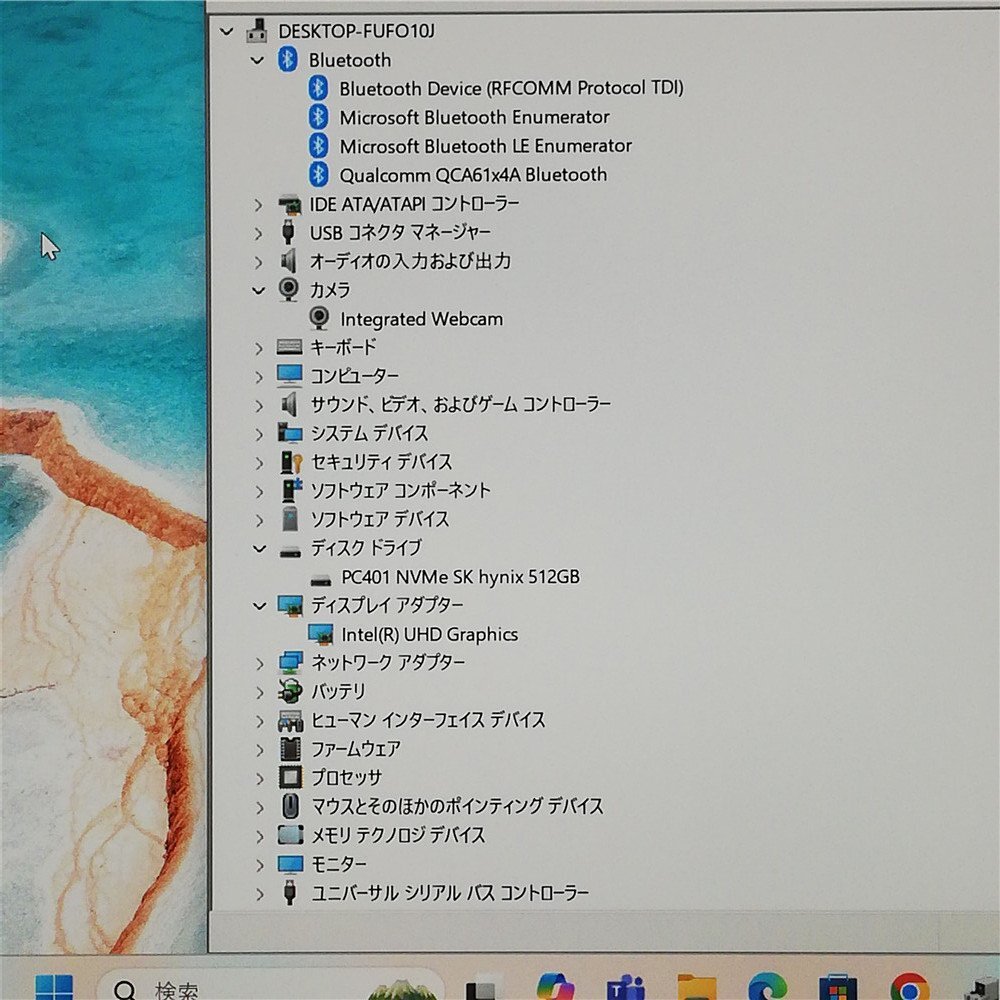Open Copilot from the taskbar
Image resolution: width=1000 pixels, height=1000 pixels.
(555, 987)
